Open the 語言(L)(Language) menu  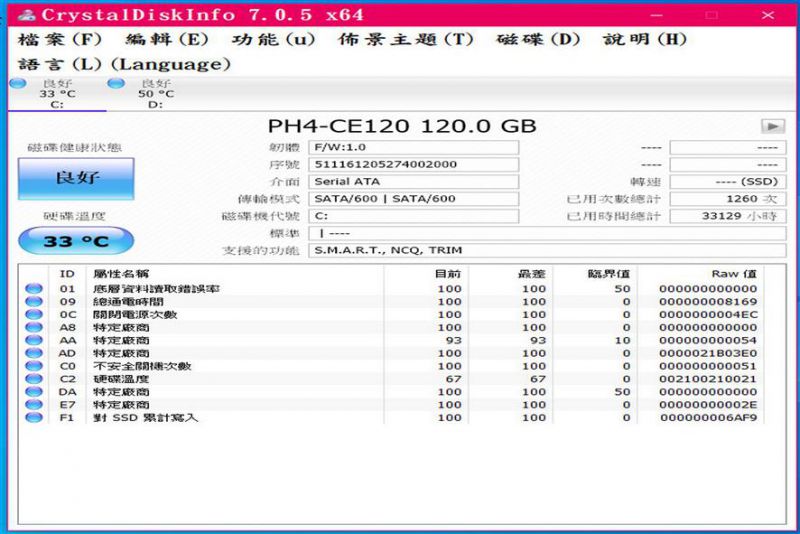[x=124, y=64]
